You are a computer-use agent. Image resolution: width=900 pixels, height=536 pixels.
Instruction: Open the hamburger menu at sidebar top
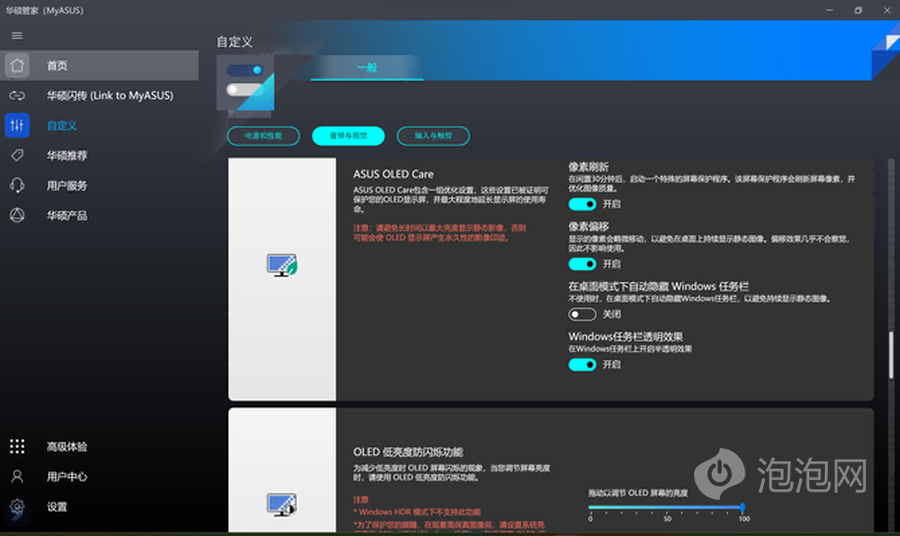point(17,36)
